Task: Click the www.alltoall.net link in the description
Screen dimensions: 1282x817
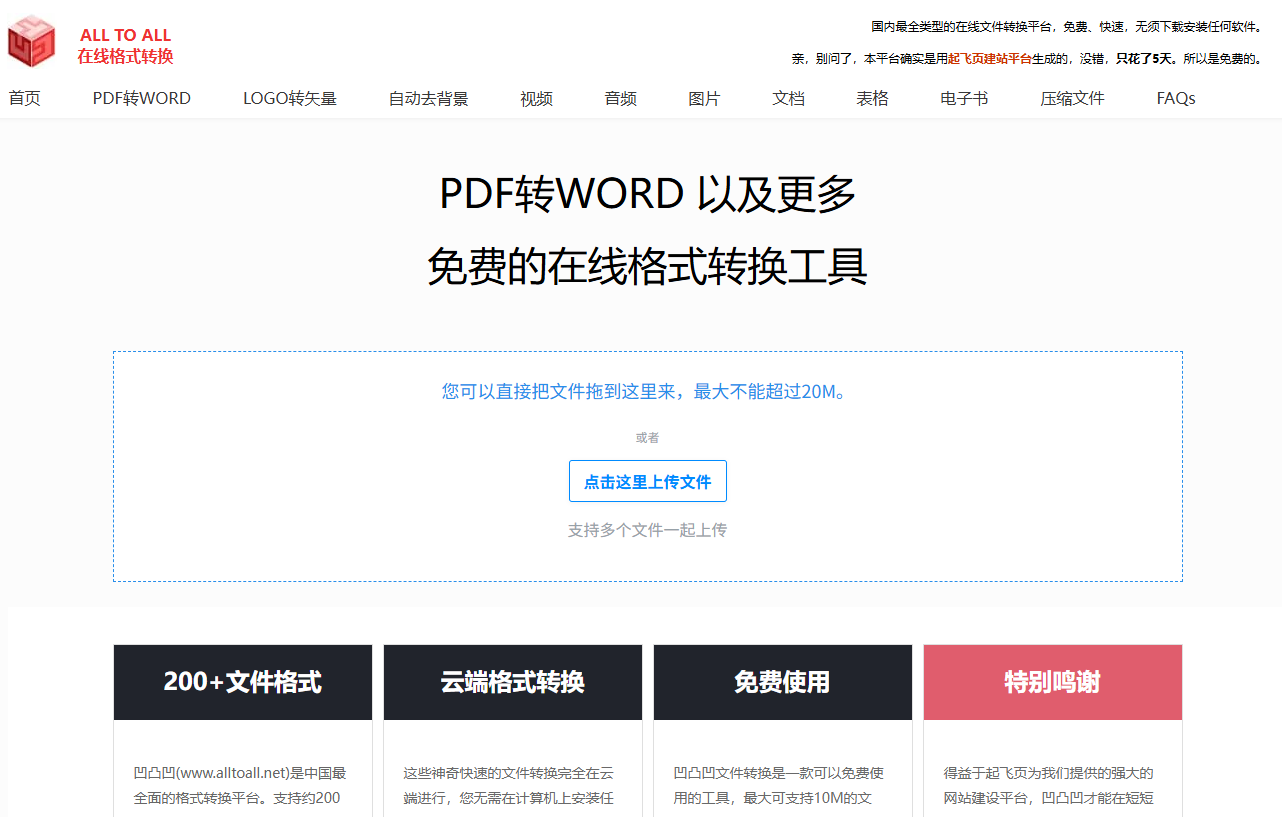Action: click(232, 772)
